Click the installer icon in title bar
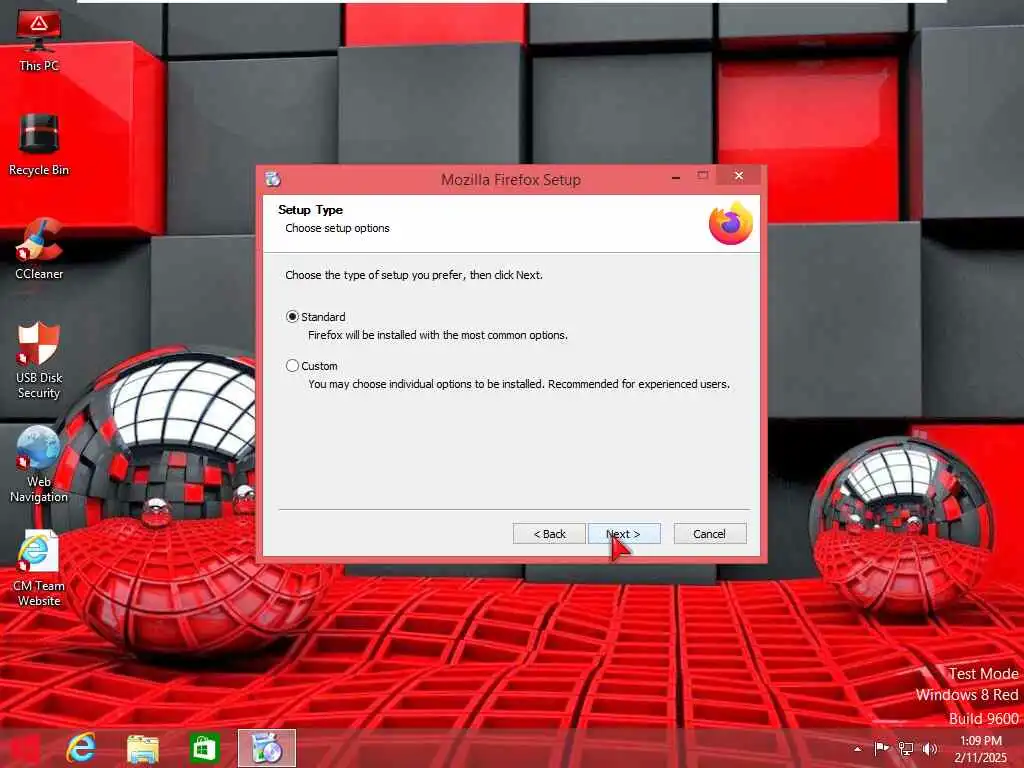 click(x=273, y=179)
